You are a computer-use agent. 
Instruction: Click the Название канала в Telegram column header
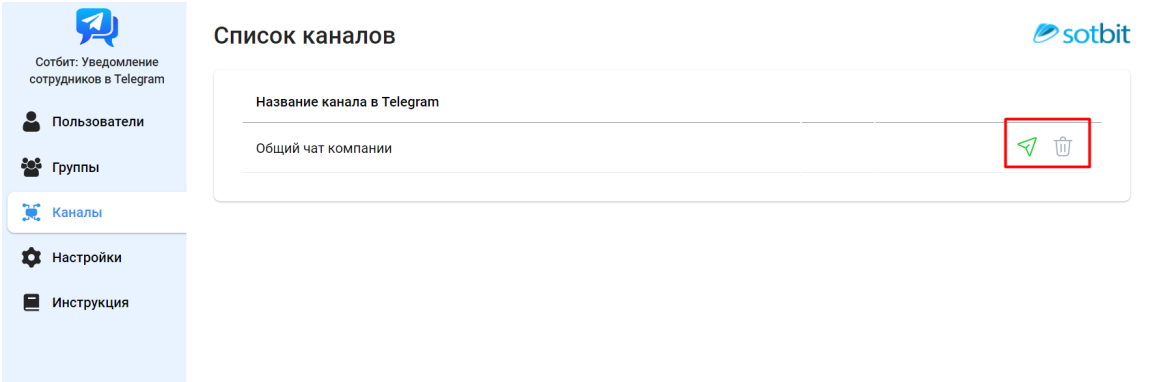tap(347, 102)
